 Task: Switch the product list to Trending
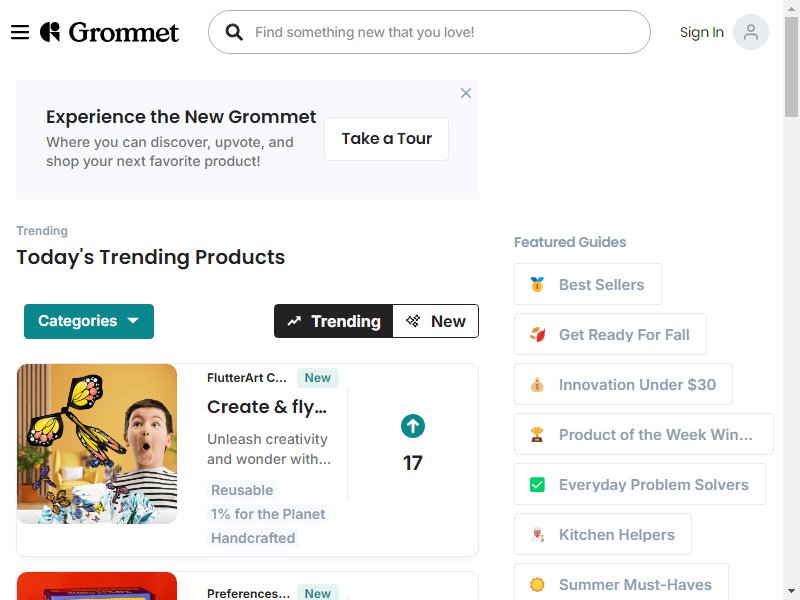tap(334, 321)
